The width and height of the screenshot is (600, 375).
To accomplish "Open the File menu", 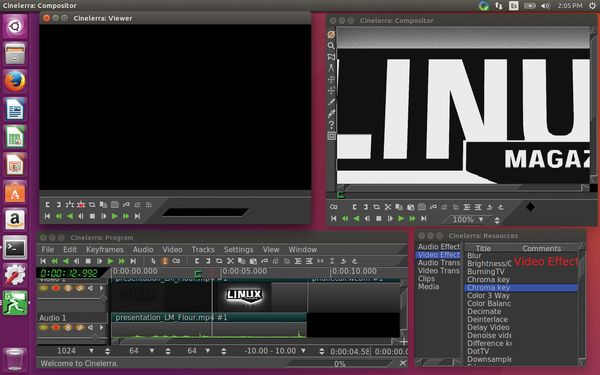I will click(x=47, y=249).
